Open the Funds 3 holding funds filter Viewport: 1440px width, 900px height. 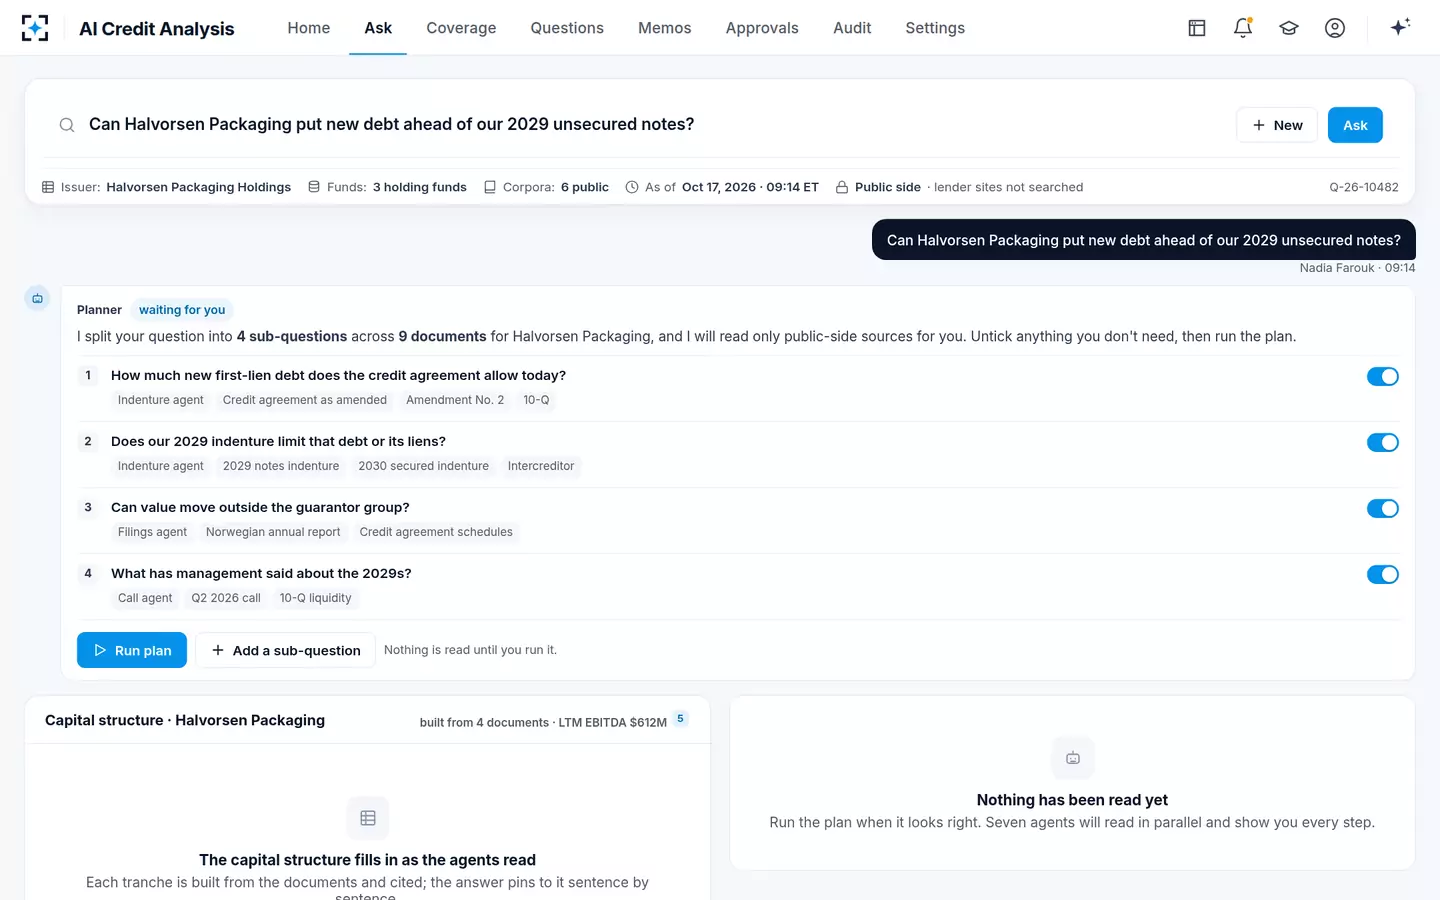(x=387, y=187)
